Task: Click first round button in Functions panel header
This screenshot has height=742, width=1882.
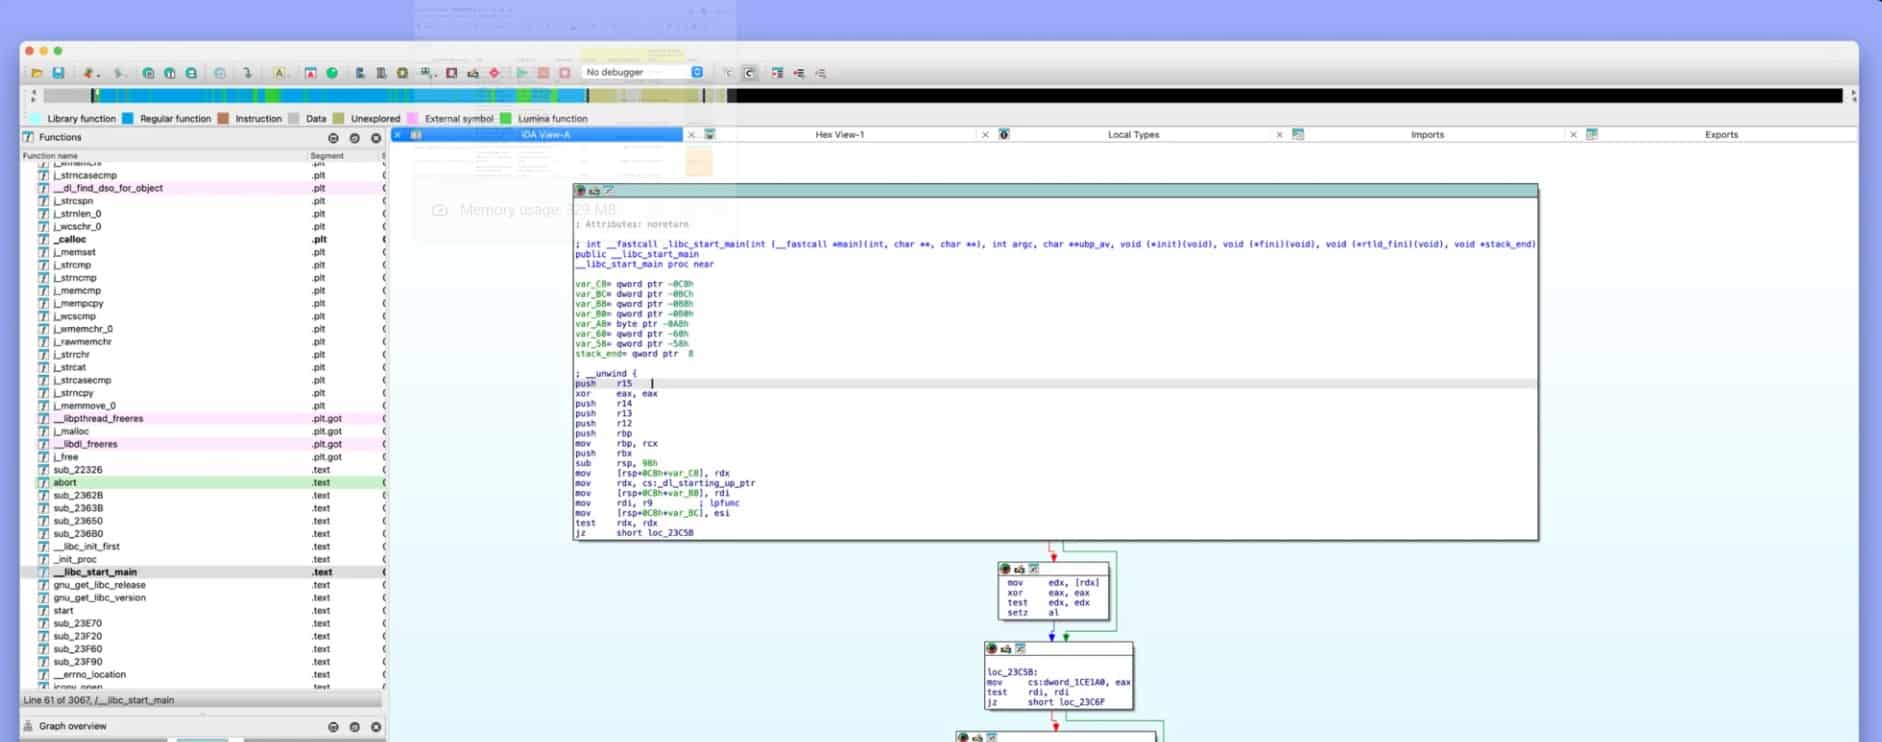Action: coord(333,138)
